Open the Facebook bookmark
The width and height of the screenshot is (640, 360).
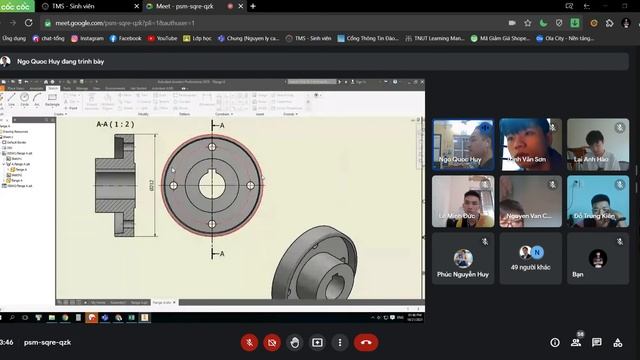tap(125, 38)
